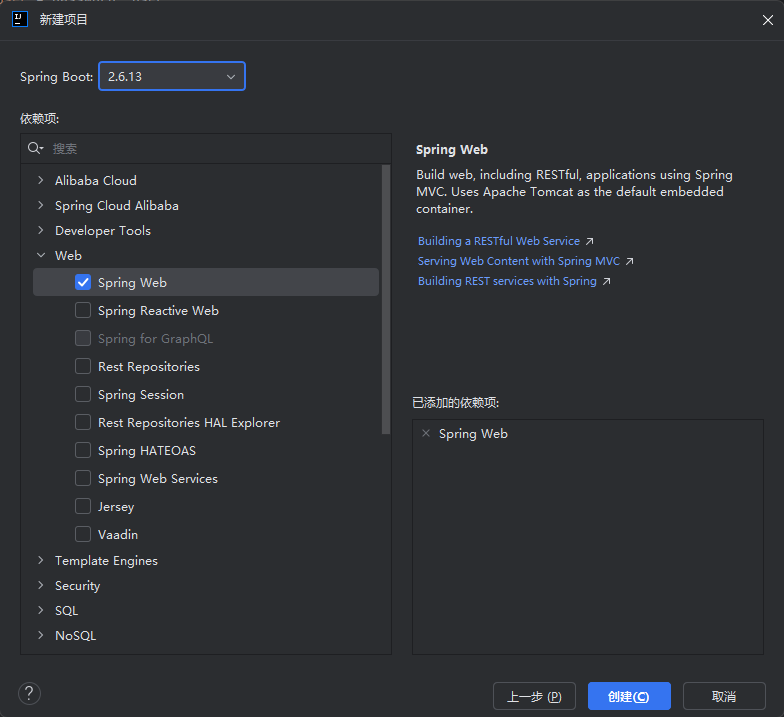The width and height of the screenshot is (784, 717).
Task: Expand the NoSQL category
Action: click(41, 635)
